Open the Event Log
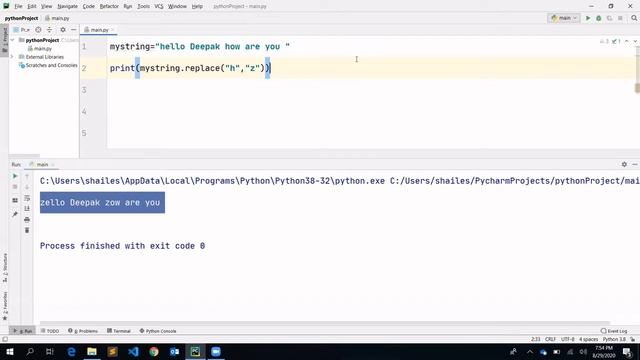This screenshot has height=360, width=640. pos(614,331)
